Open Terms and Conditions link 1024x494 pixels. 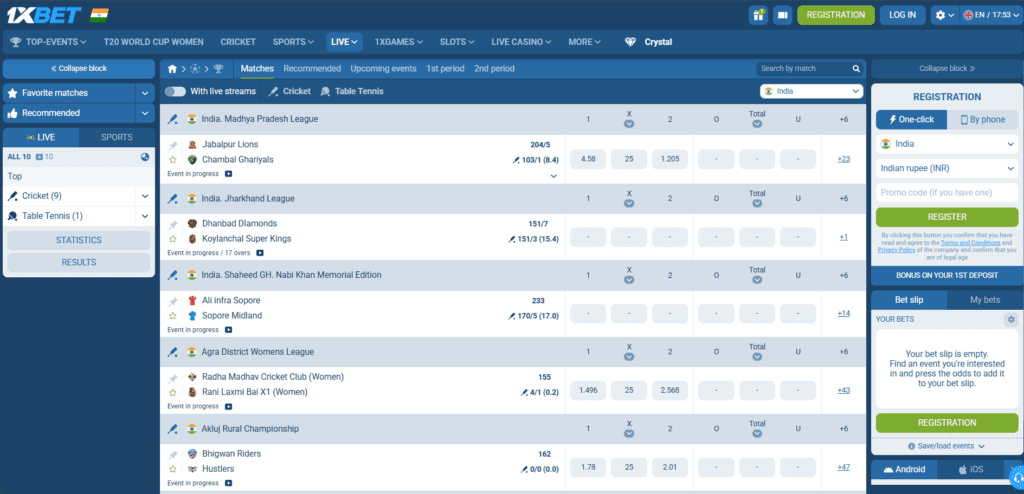[970, 242]
